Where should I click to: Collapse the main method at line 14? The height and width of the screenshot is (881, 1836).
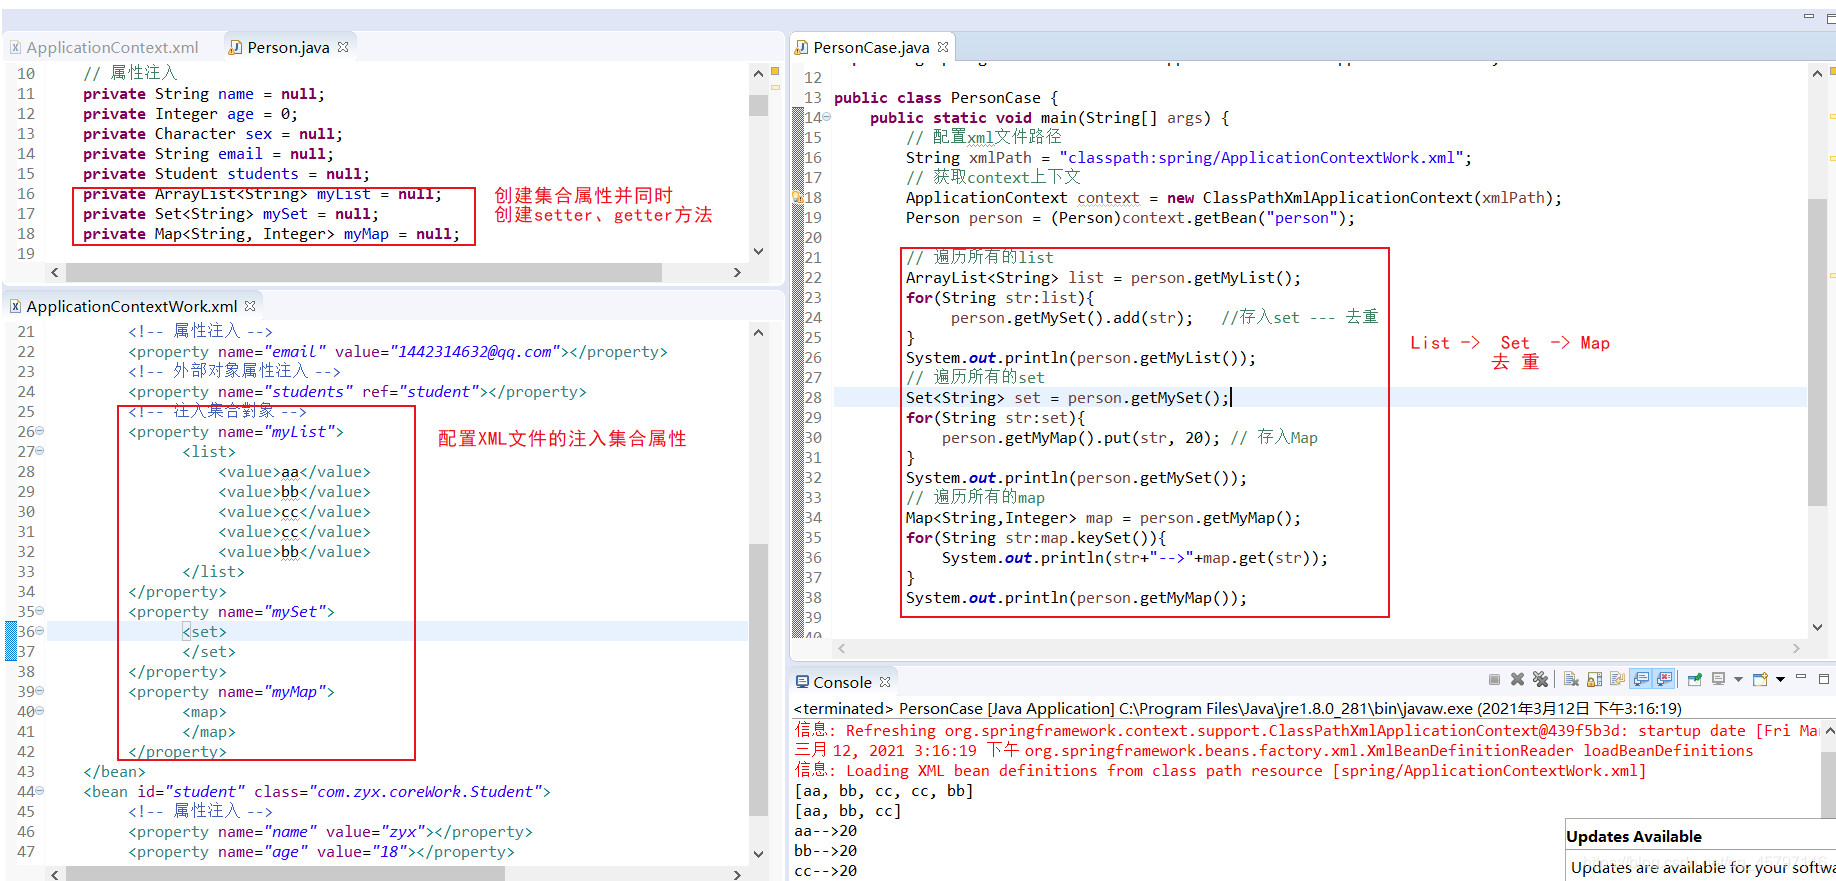point(826,117)
